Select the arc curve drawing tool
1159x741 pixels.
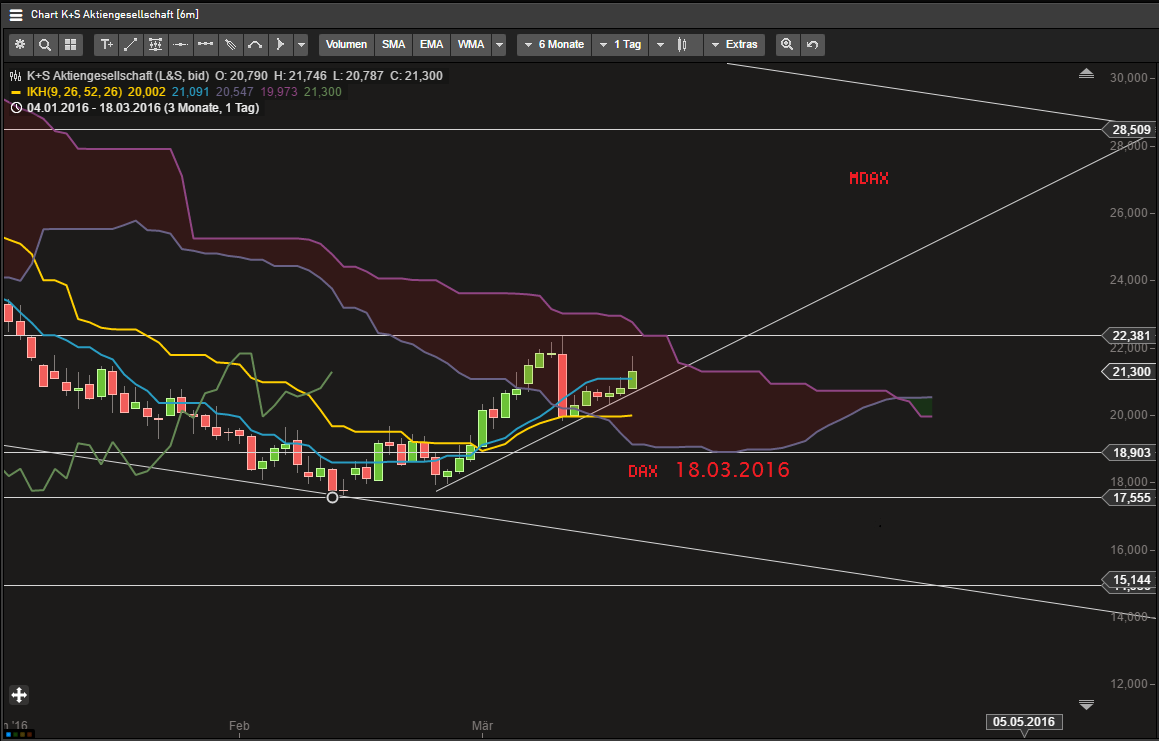[x=255, y=44]
